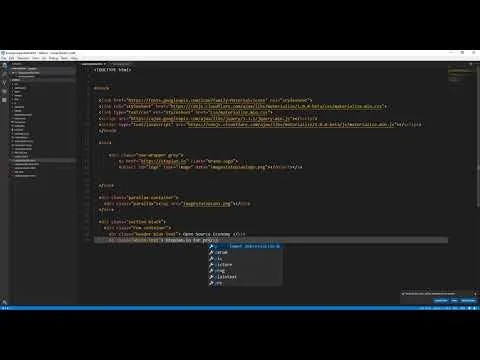The image size is (480, 360).
Task: Click the feedback smiley in status bar
Action: (469, 308)
